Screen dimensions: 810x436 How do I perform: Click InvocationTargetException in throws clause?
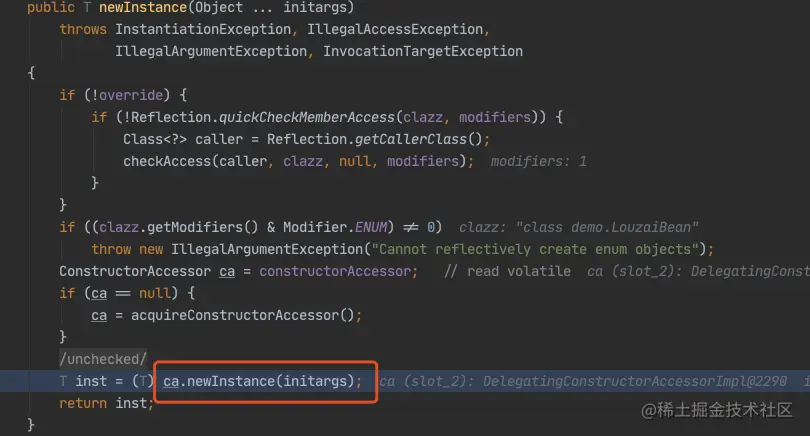pyautogui.click(x=423, y=51)
